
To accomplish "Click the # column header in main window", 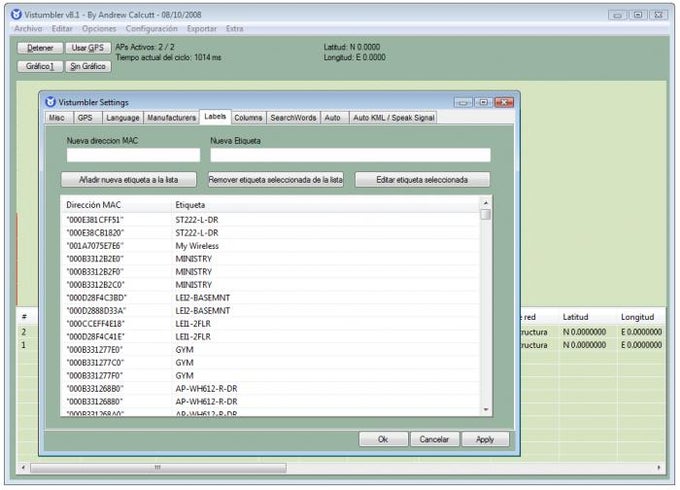I will click(27, 317).
